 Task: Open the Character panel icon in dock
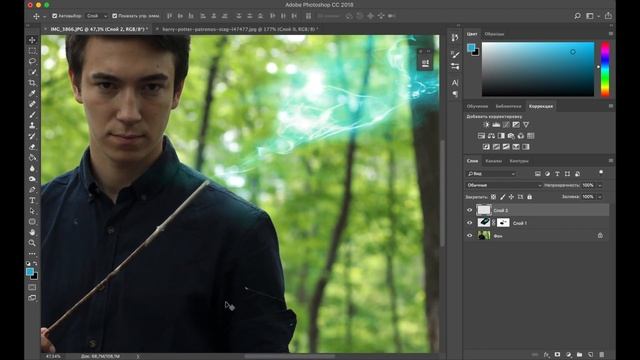pyautogui.click(x=455, y=82)
